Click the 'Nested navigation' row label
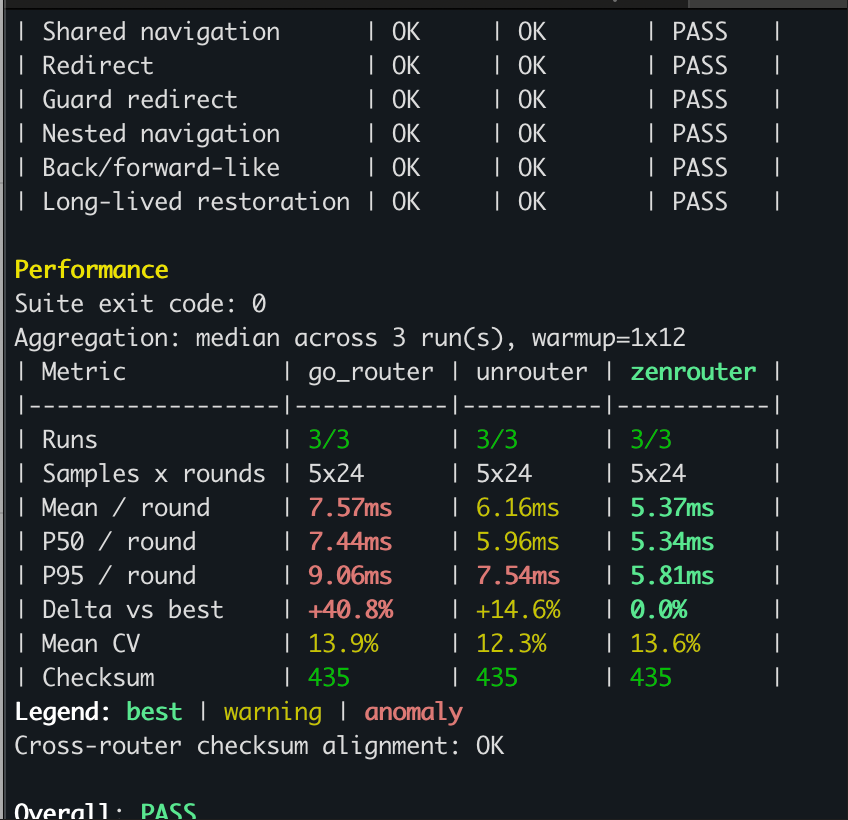 pyautogui.click(x=161, y=134)
